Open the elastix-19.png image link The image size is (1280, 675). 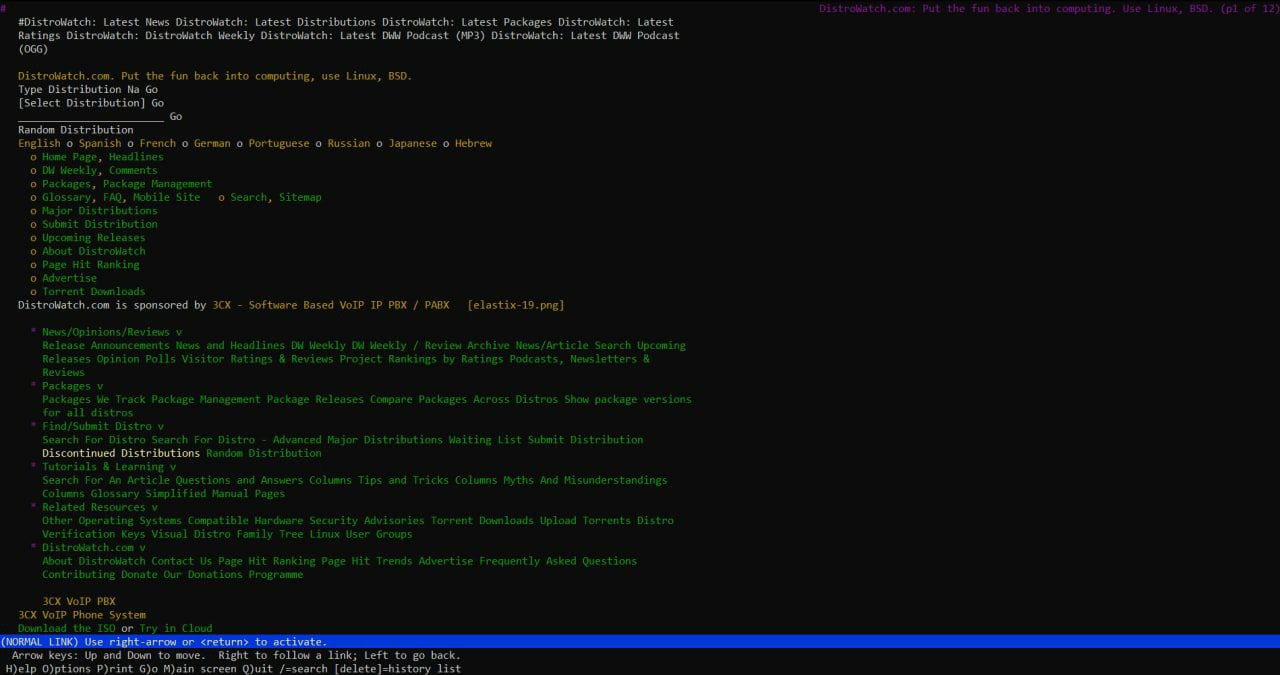point(516,305)
